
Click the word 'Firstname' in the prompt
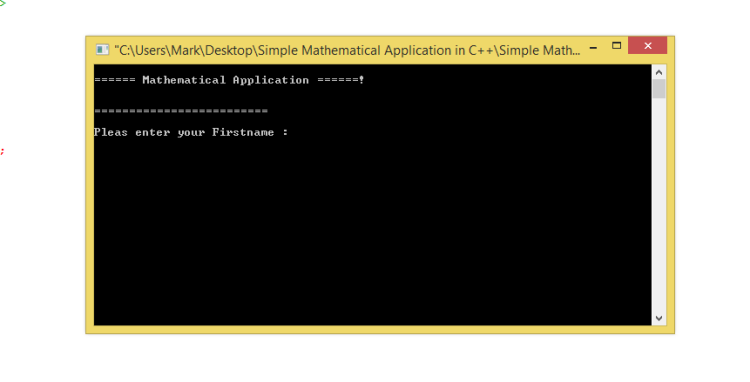[243, 132]
